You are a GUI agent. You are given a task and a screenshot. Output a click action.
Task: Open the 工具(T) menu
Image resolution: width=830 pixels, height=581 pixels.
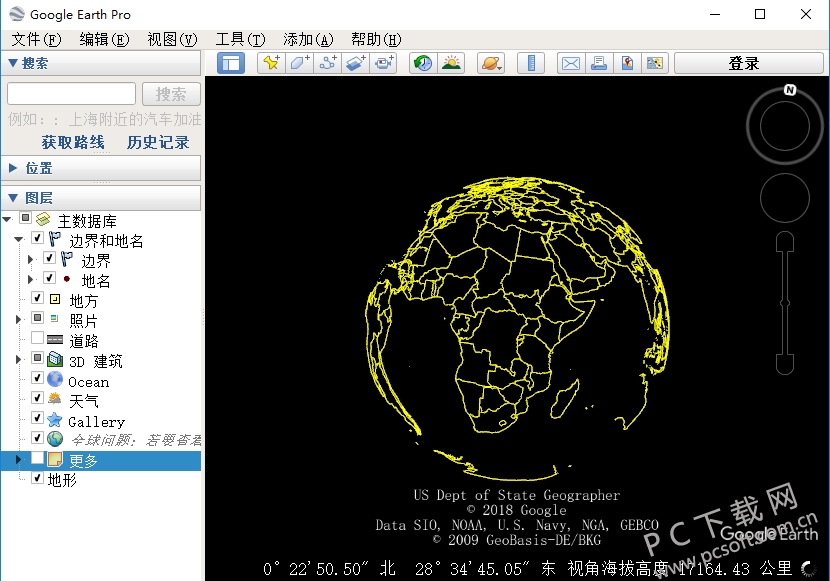240,39
